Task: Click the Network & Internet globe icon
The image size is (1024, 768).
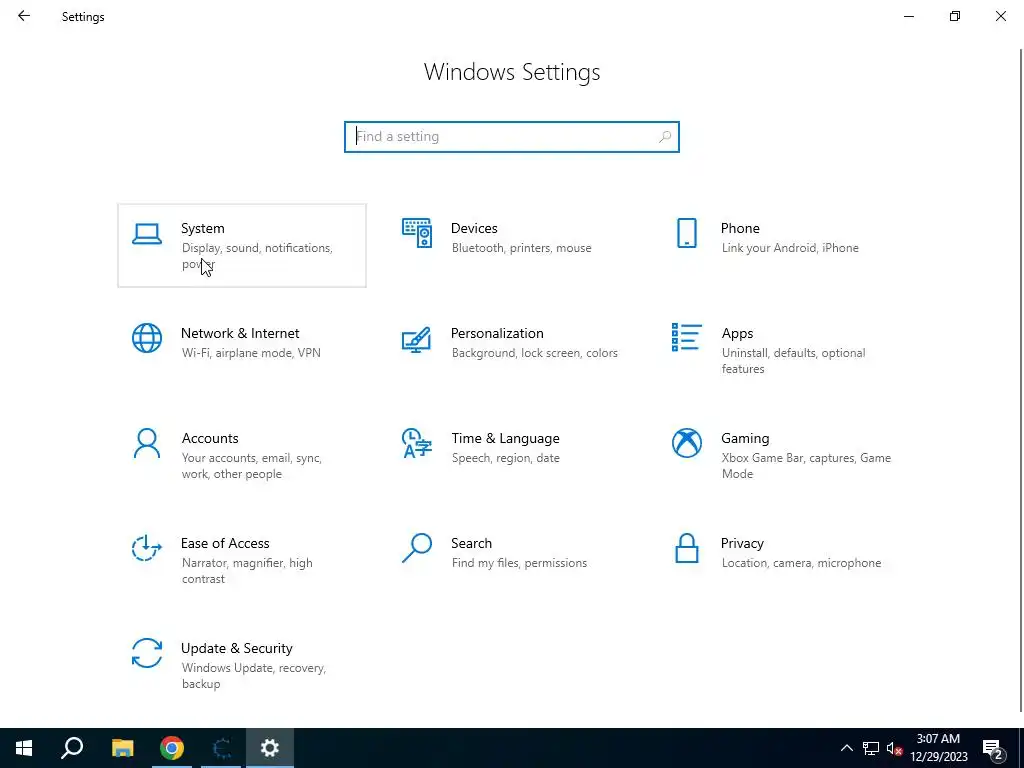Action: (146, 338)
